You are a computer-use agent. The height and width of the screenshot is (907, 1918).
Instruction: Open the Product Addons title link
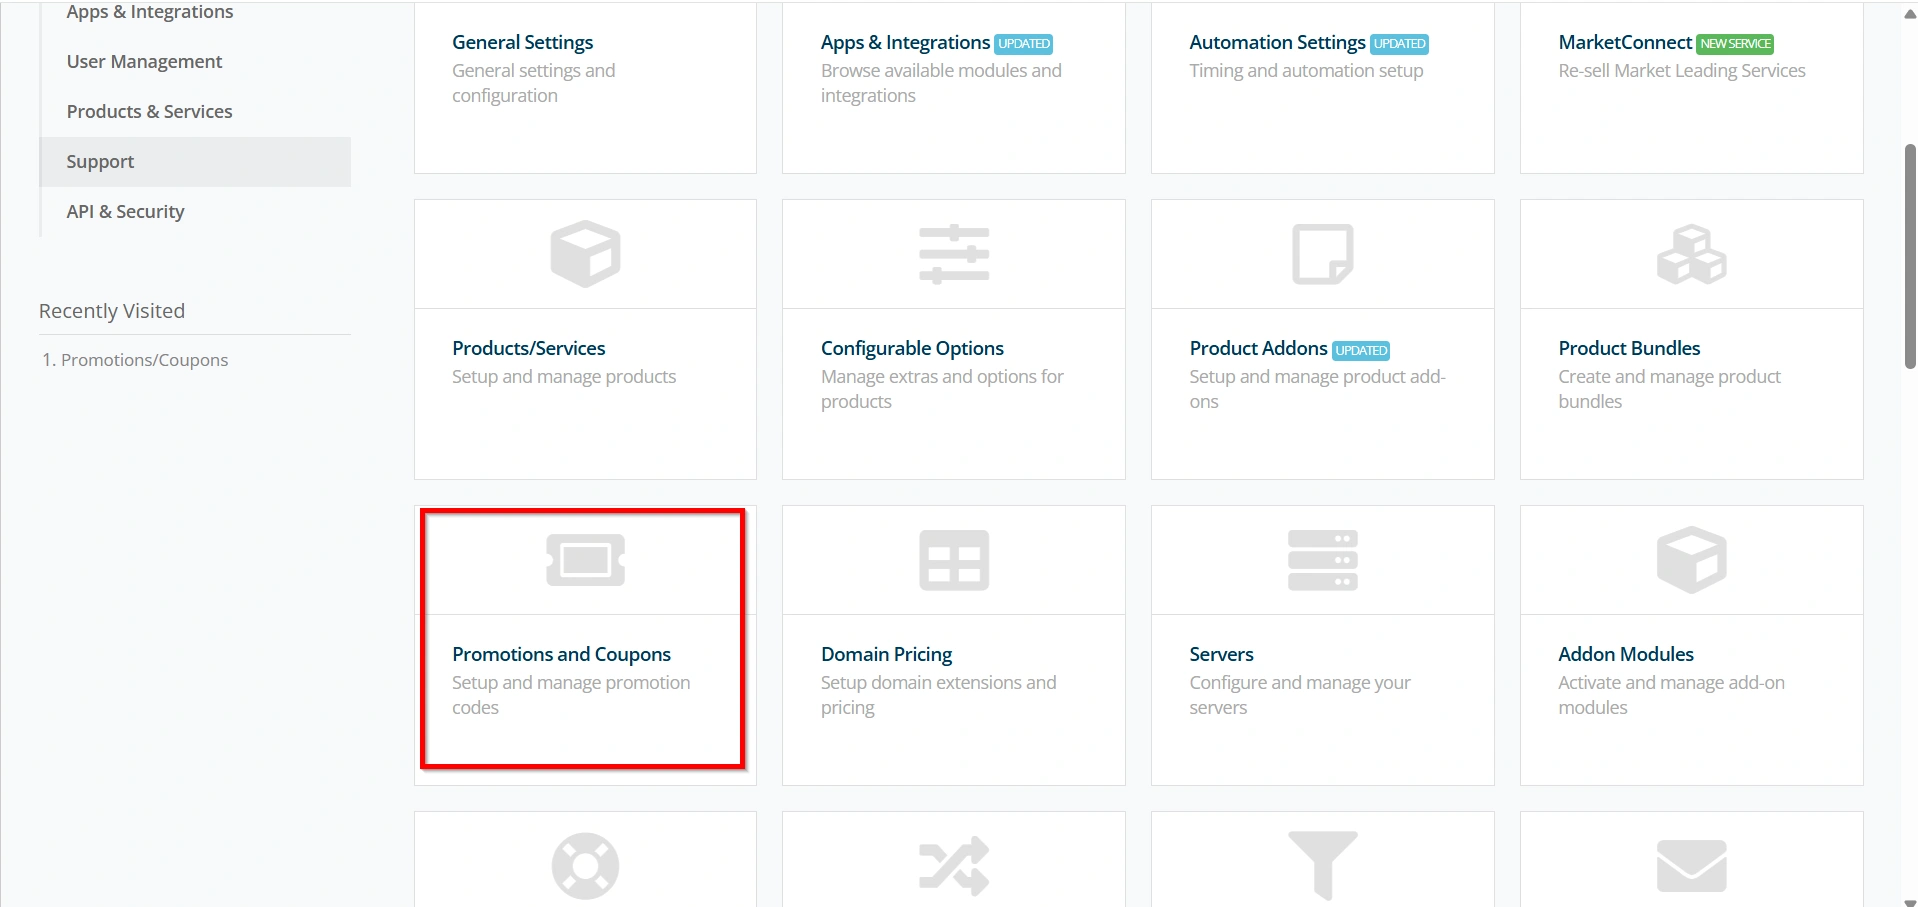(x=1258, y=348)
